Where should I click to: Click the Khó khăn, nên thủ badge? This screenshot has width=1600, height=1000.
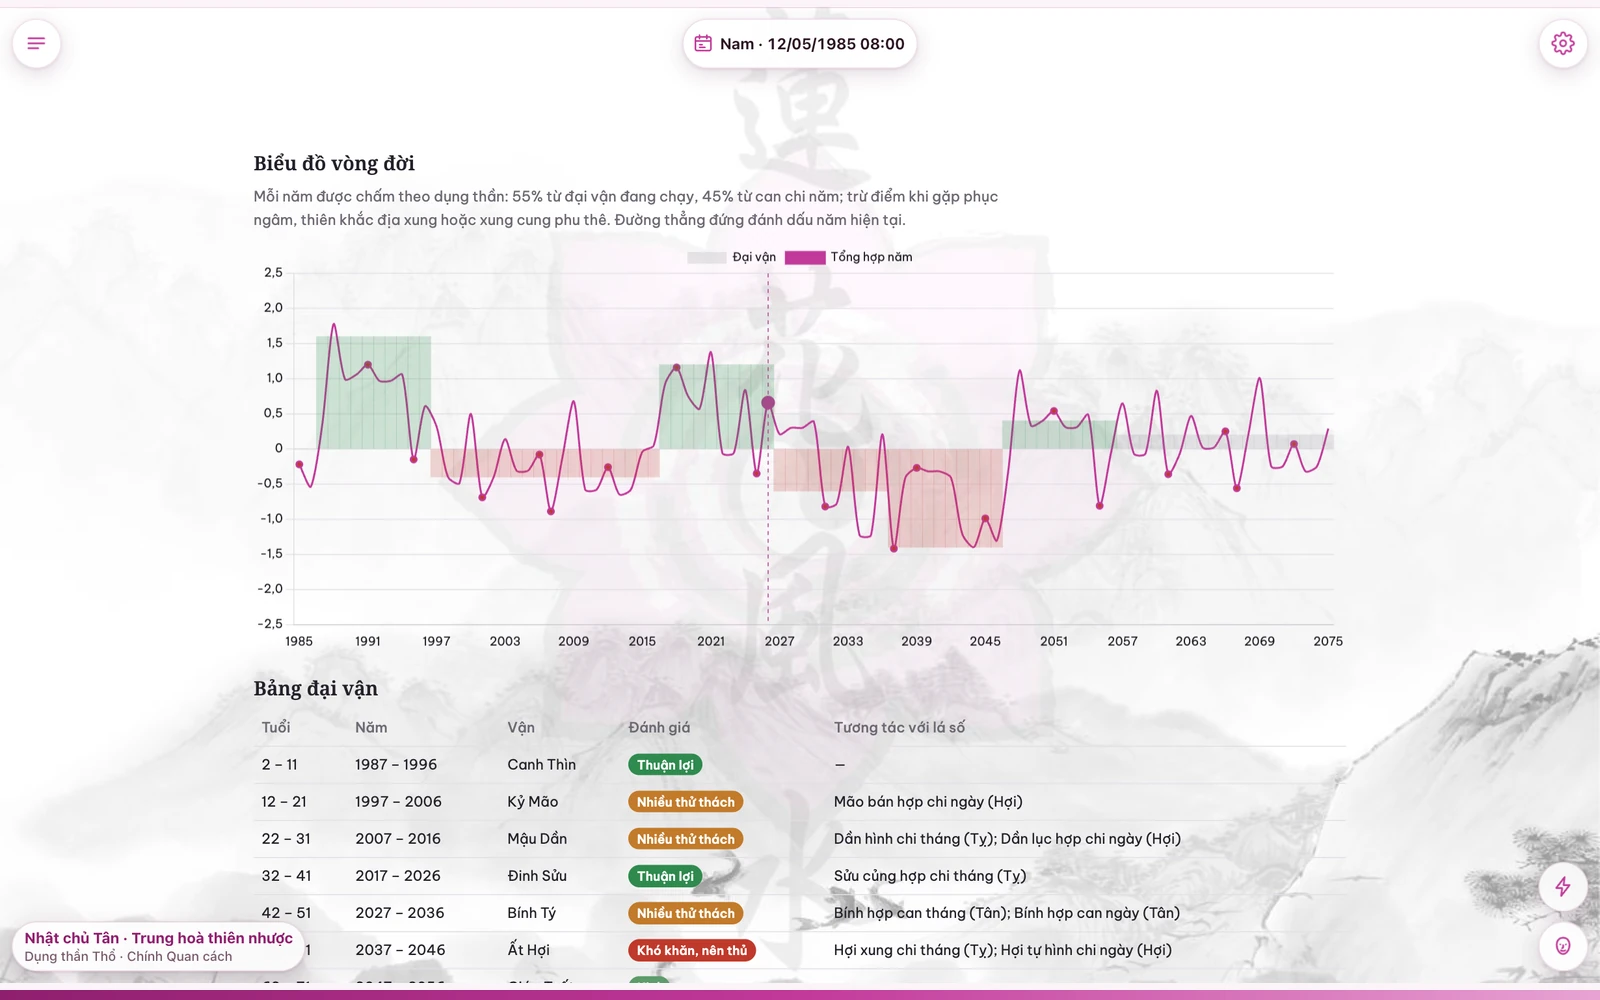pos(692,950)
